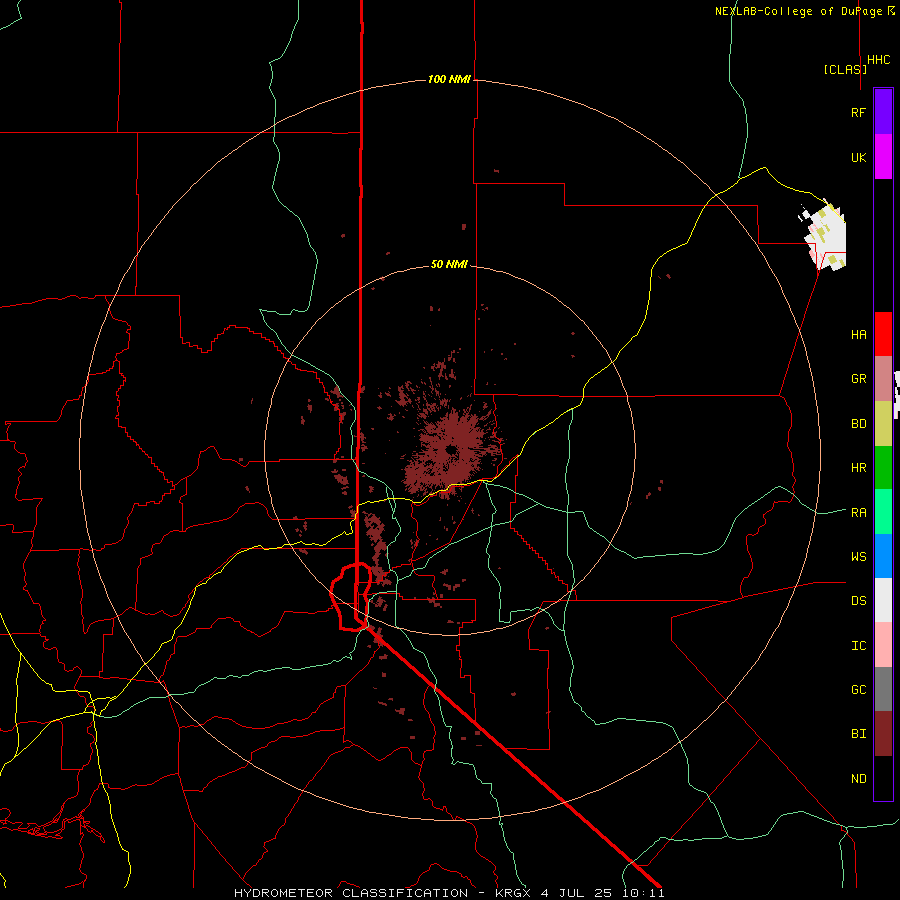
Task: Click the HYDROMETEOR CLASSIFICATION title text
Action: (x=351, y=893)
